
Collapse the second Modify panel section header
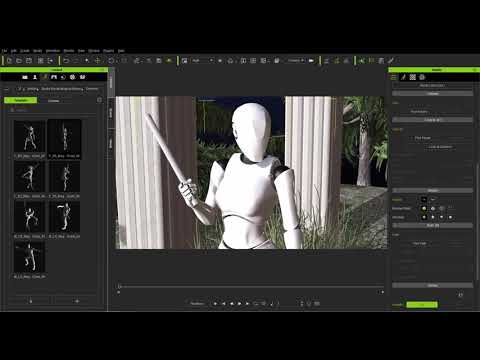[x=432, y=120]
